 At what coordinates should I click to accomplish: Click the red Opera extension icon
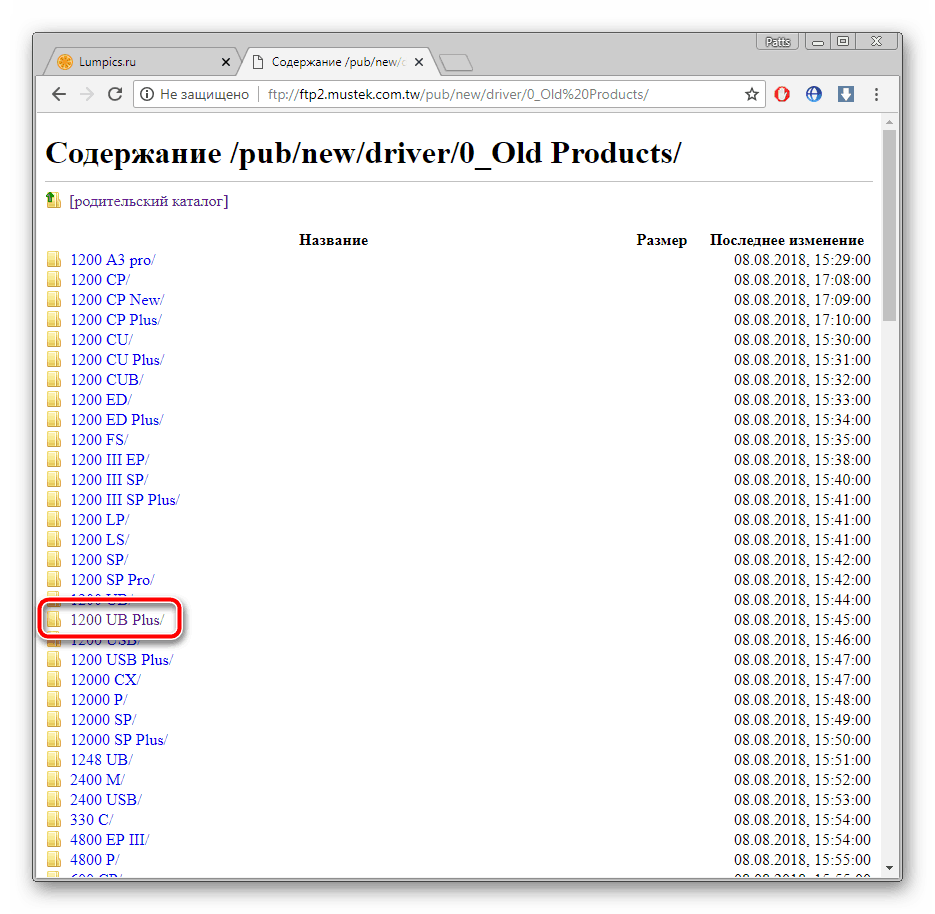(783, 94)
